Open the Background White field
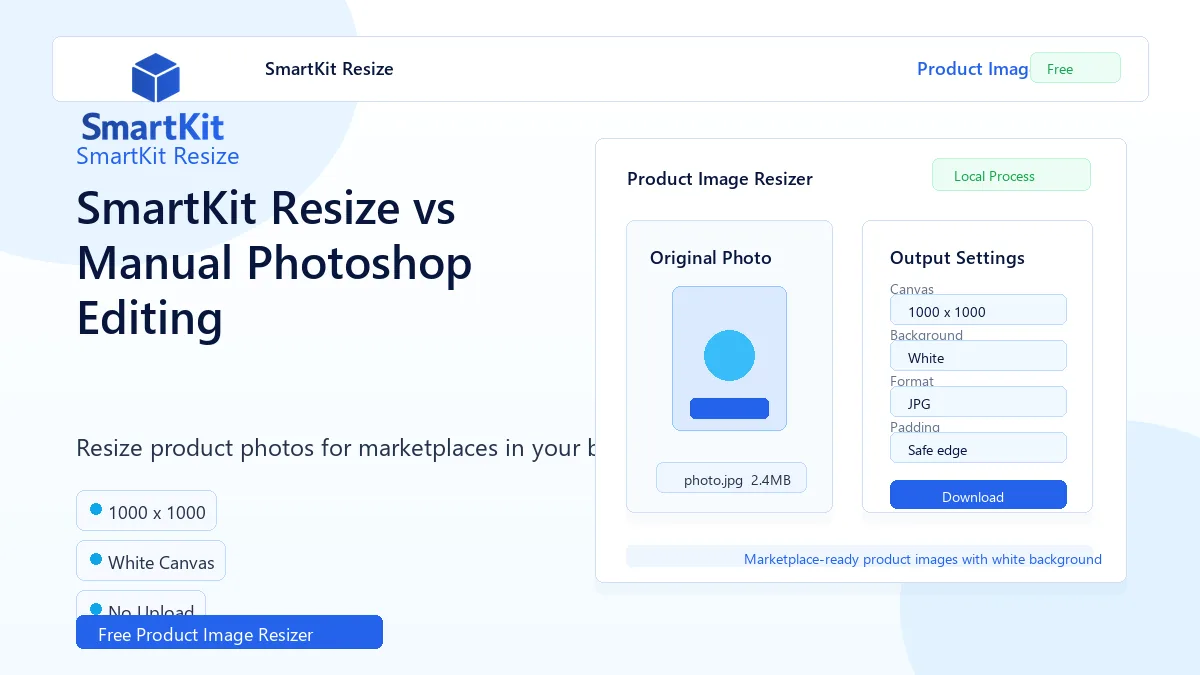Screen dimensions: 1200x675 [978, 356]
